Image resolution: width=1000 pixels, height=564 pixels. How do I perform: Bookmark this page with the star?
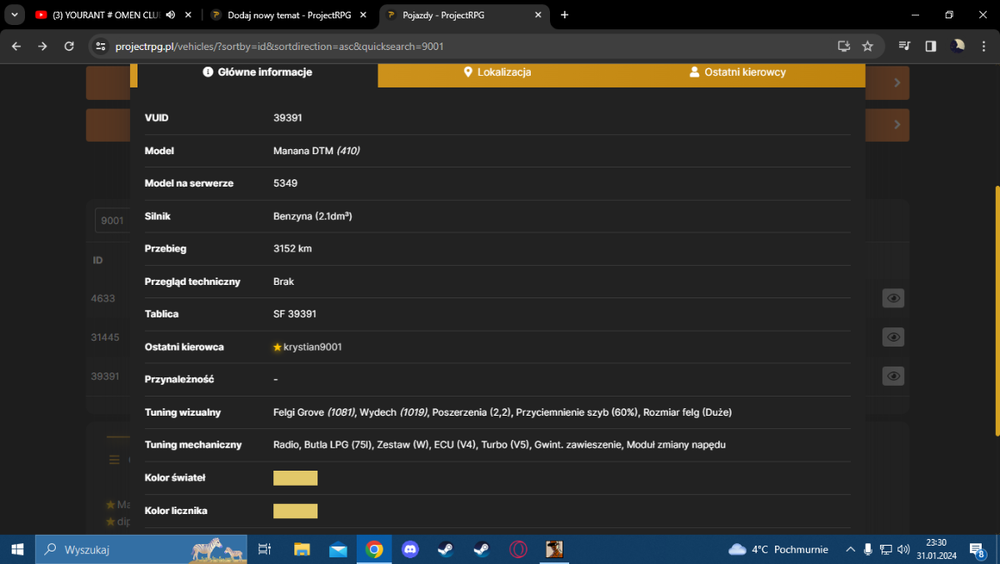click(867, 46)
